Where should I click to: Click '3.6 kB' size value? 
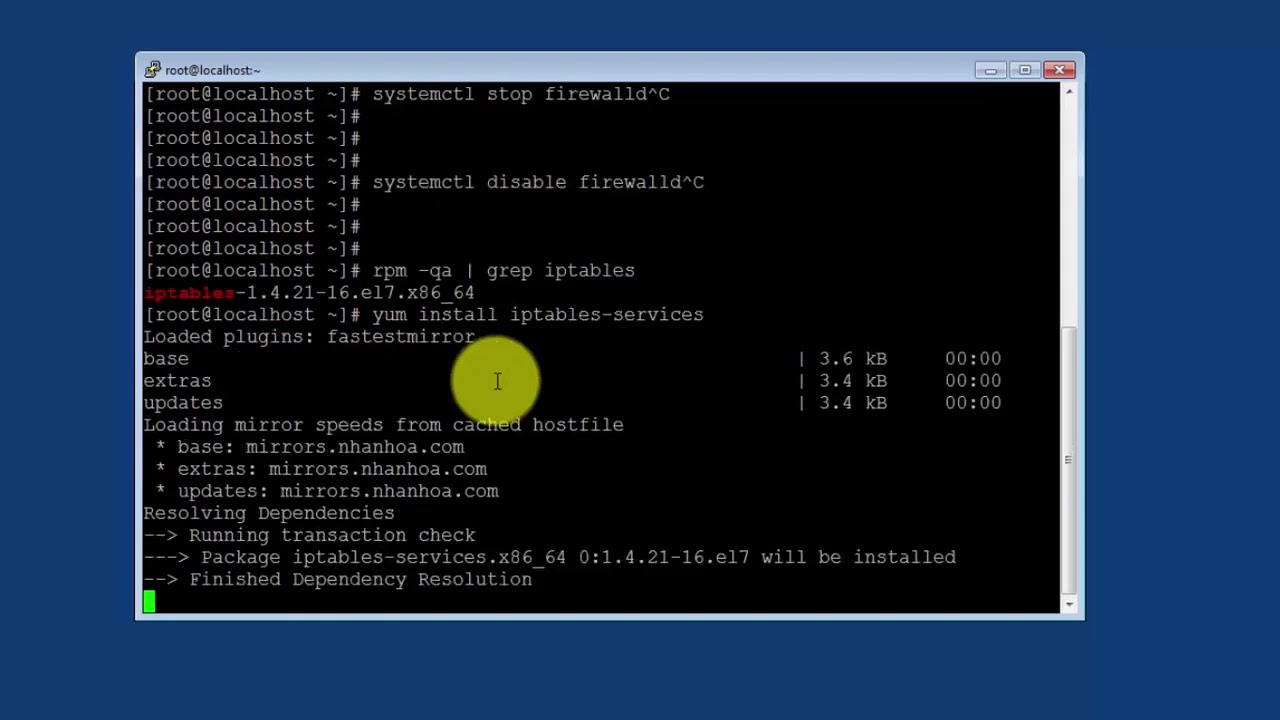click(853, 359)
